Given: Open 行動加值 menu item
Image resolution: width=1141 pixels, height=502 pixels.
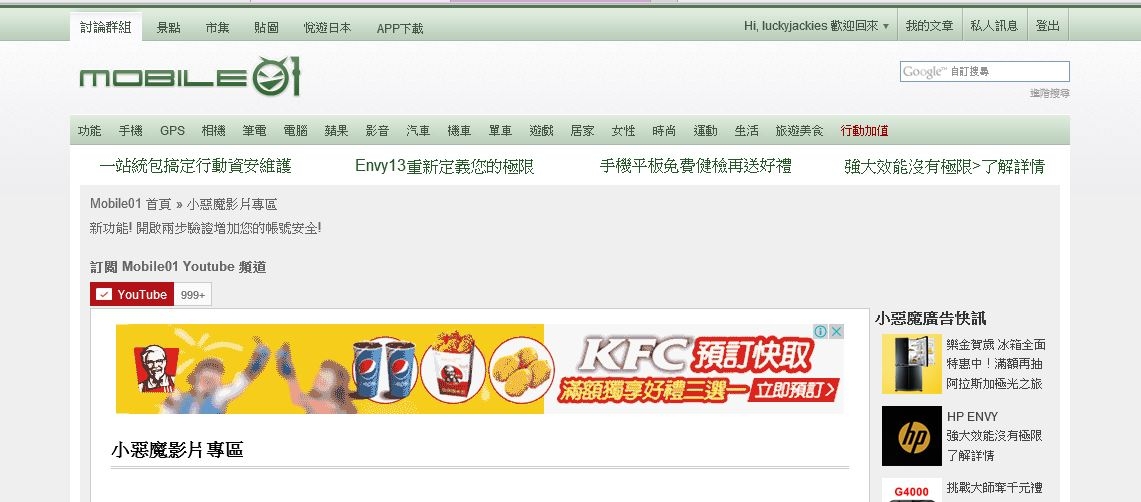Looking at the screenshot, I should coord(864,131).
